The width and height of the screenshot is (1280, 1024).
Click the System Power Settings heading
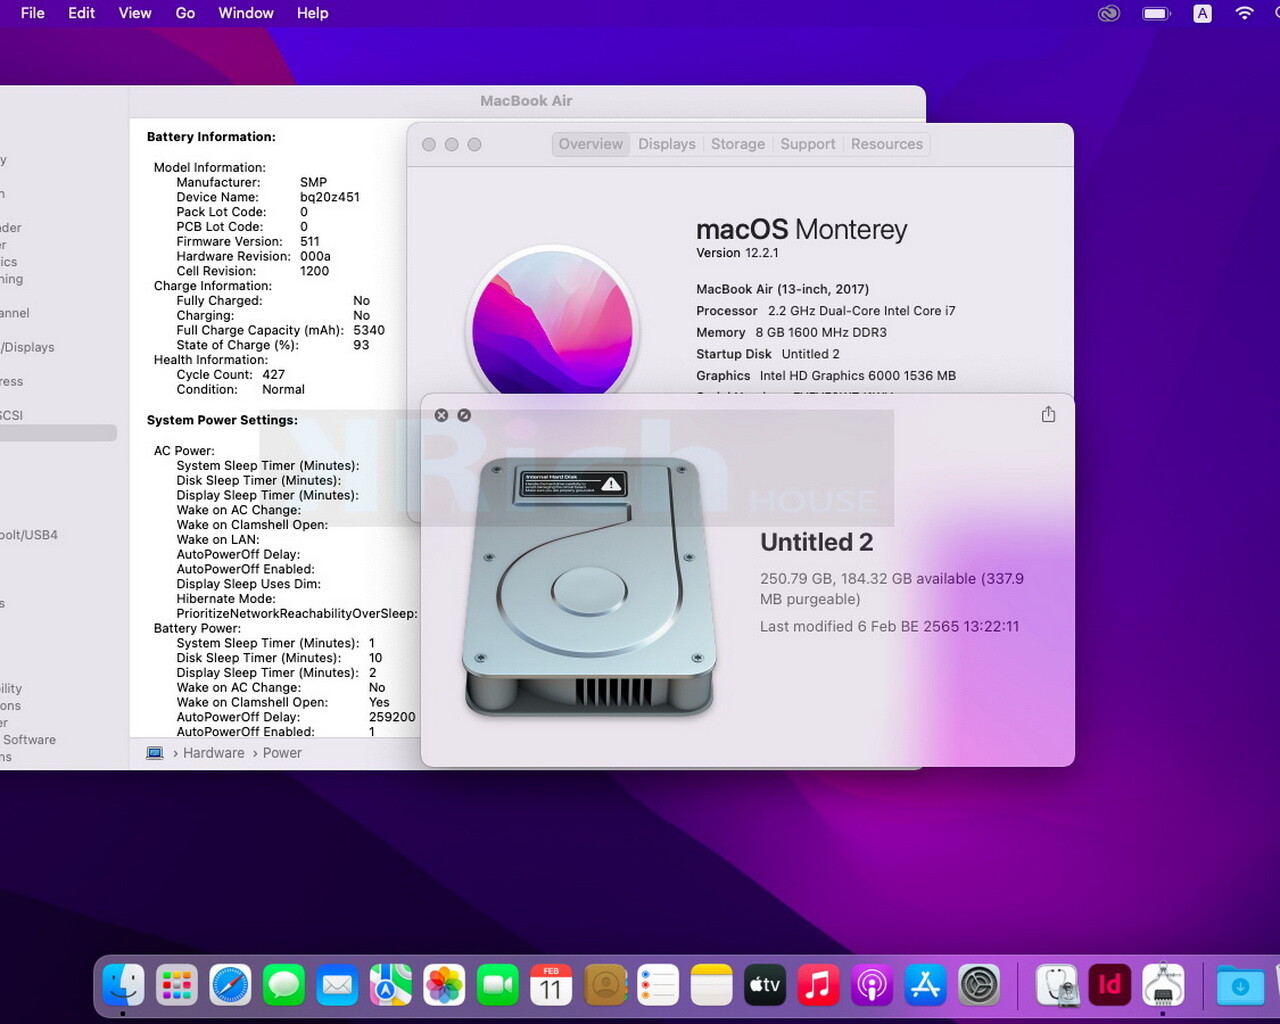[x=222, y=420]
